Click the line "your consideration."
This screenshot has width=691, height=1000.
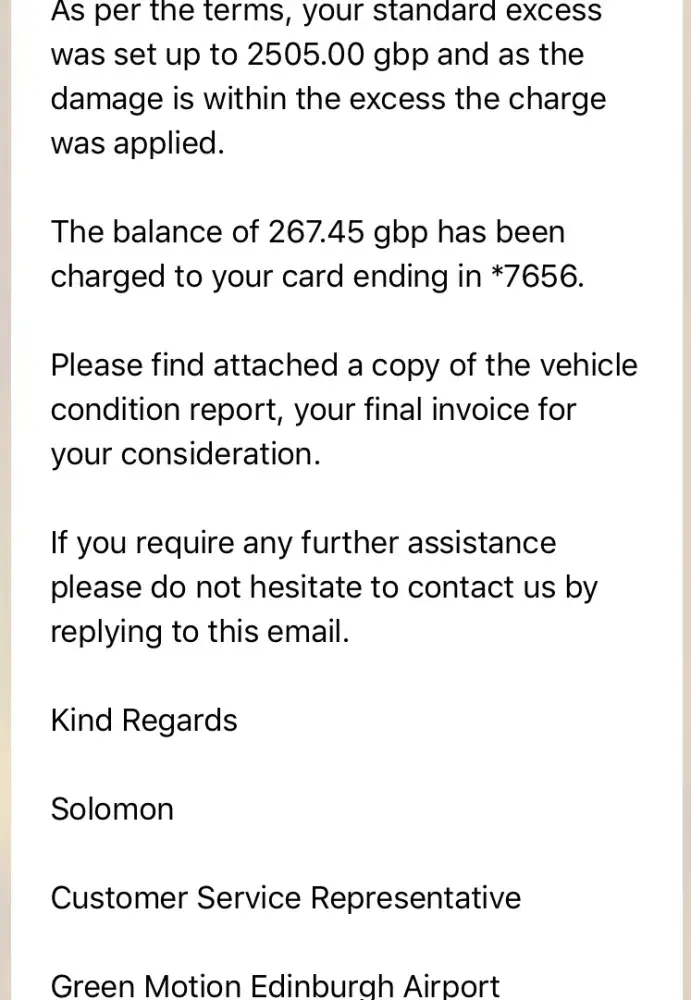click(186, 454)
